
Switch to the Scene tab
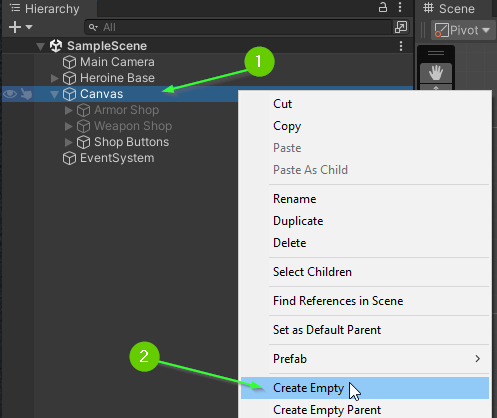point(449,9)
